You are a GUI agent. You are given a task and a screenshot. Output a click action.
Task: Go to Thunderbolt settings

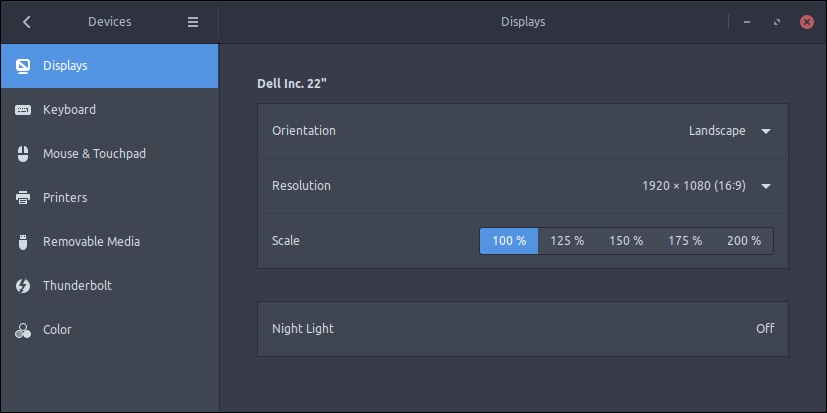click(x=110, y=286)
